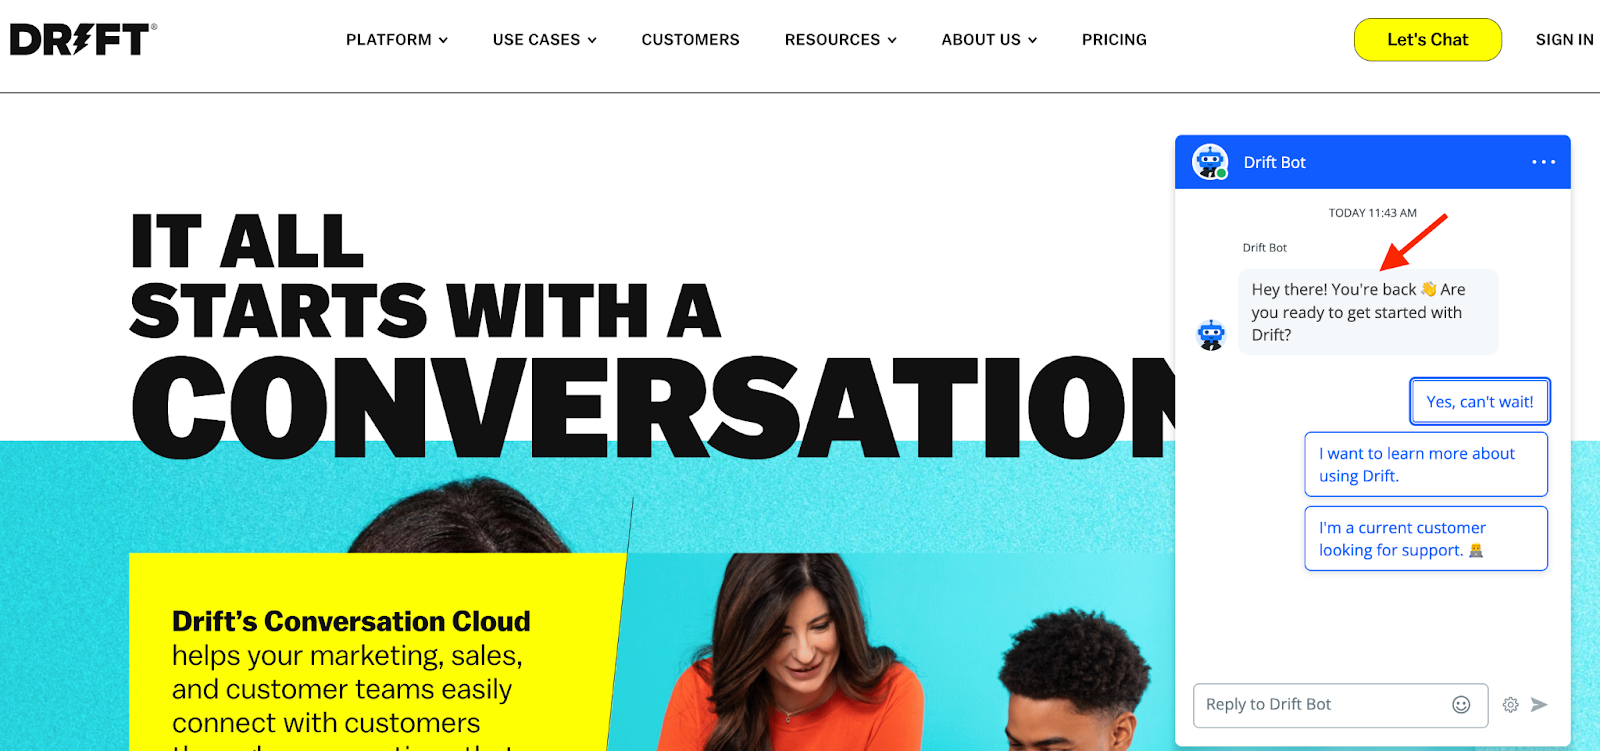Click the yellow Let's Chat button
The width and height of the screenshot is (1600, 751).
click(x=1427, y=40)
